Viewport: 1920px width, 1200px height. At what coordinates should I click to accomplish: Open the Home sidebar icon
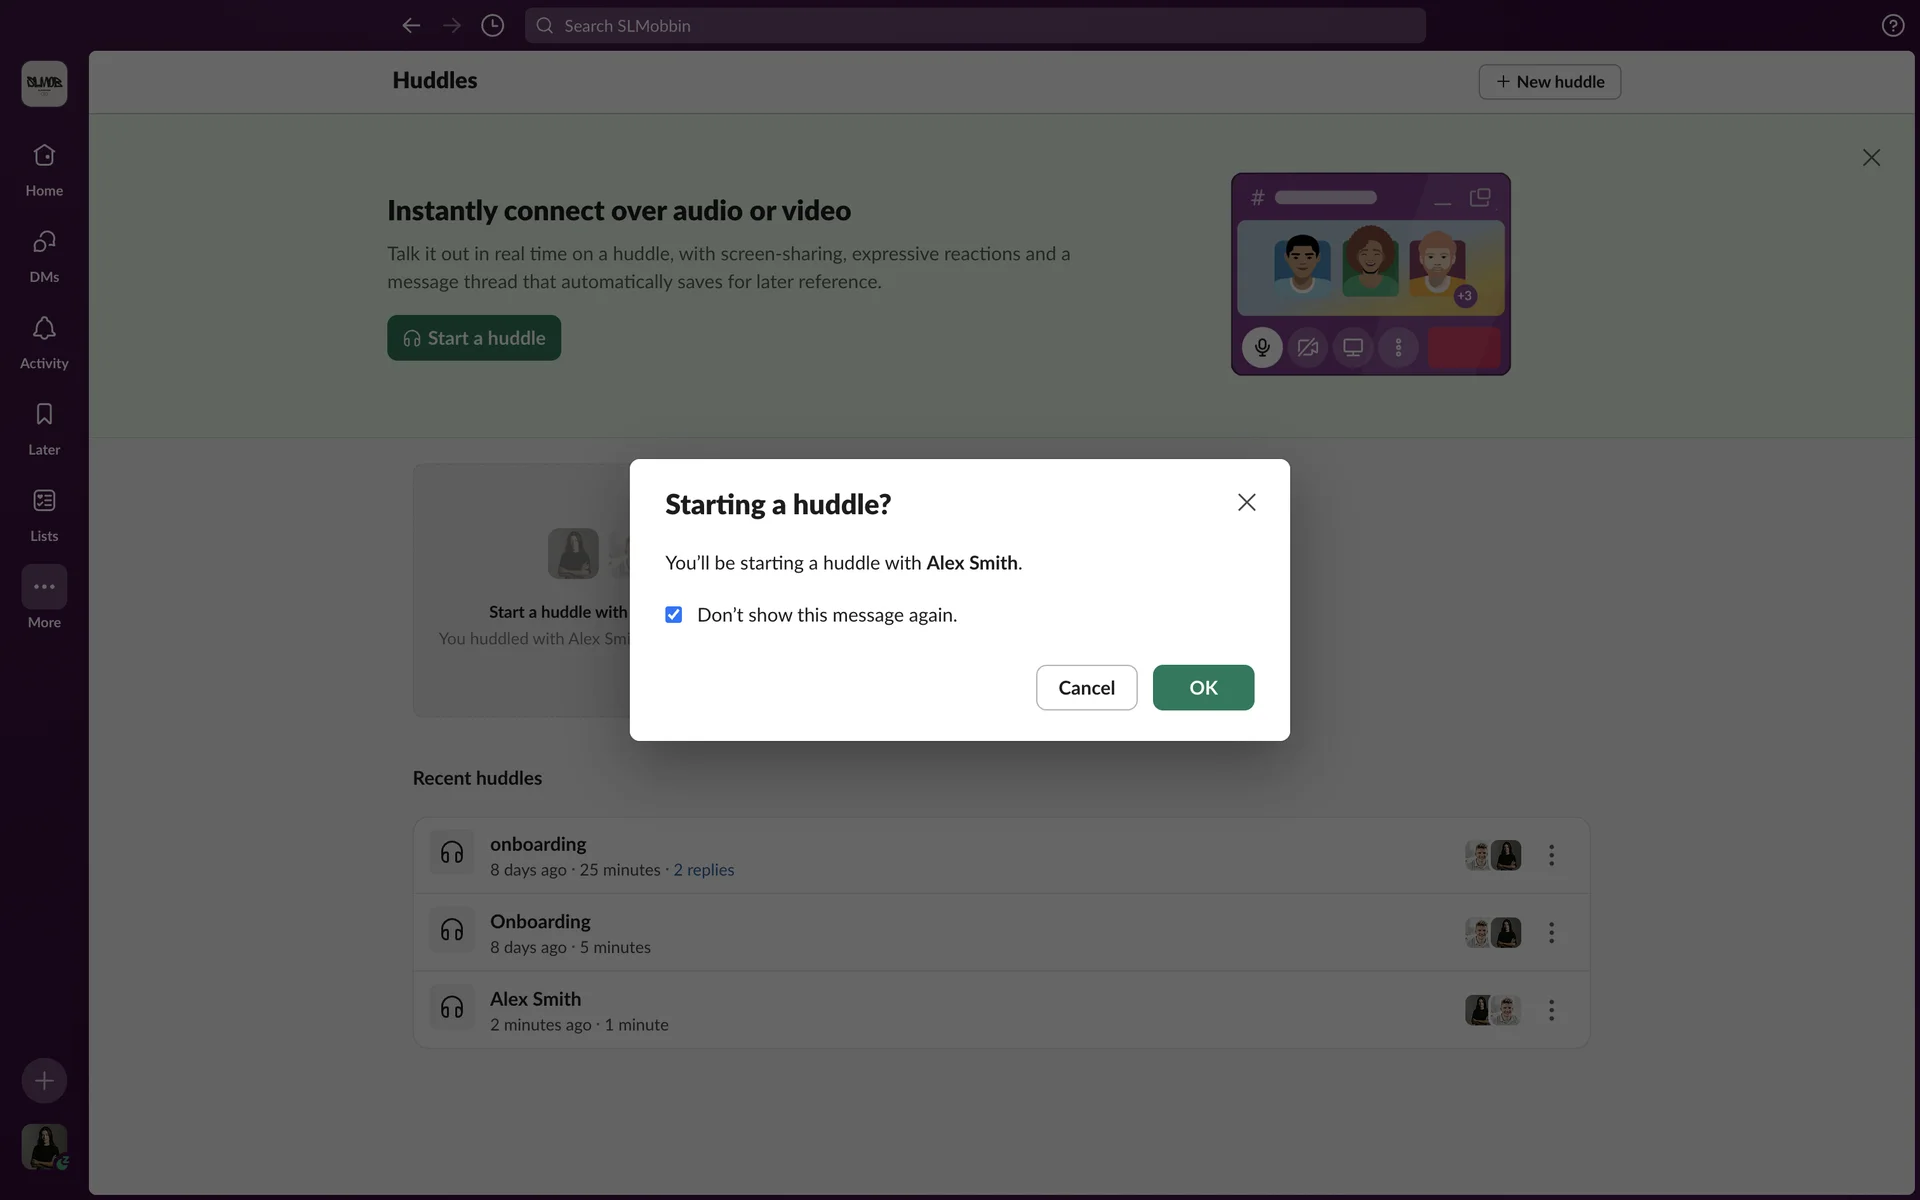(x=44, y=157)
